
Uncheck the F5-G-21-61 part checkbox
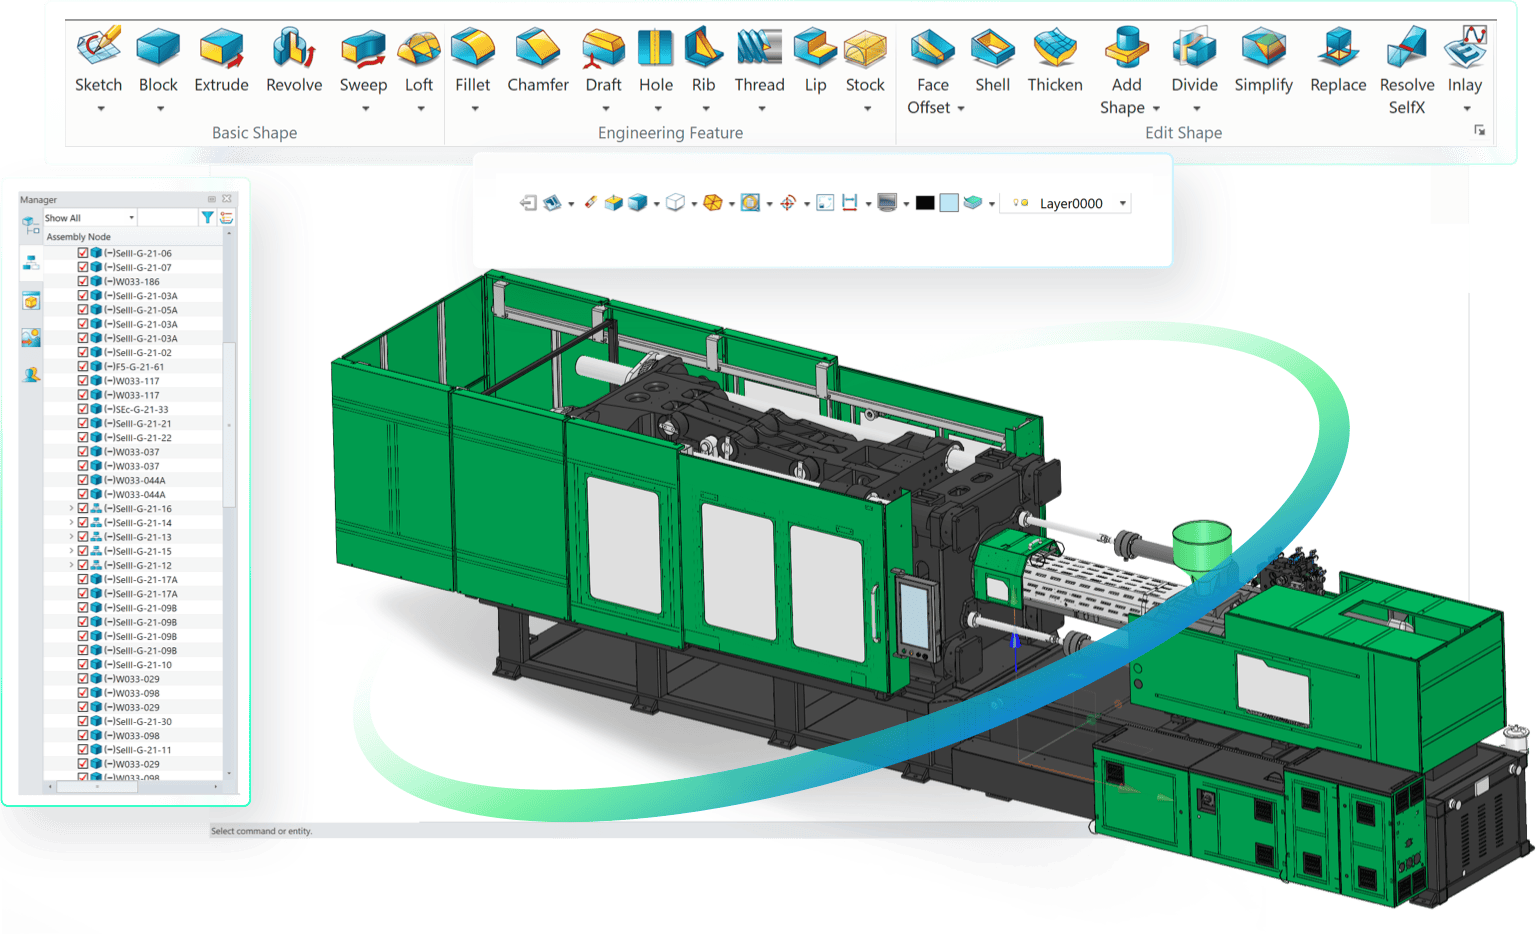(x=83, y=366)
